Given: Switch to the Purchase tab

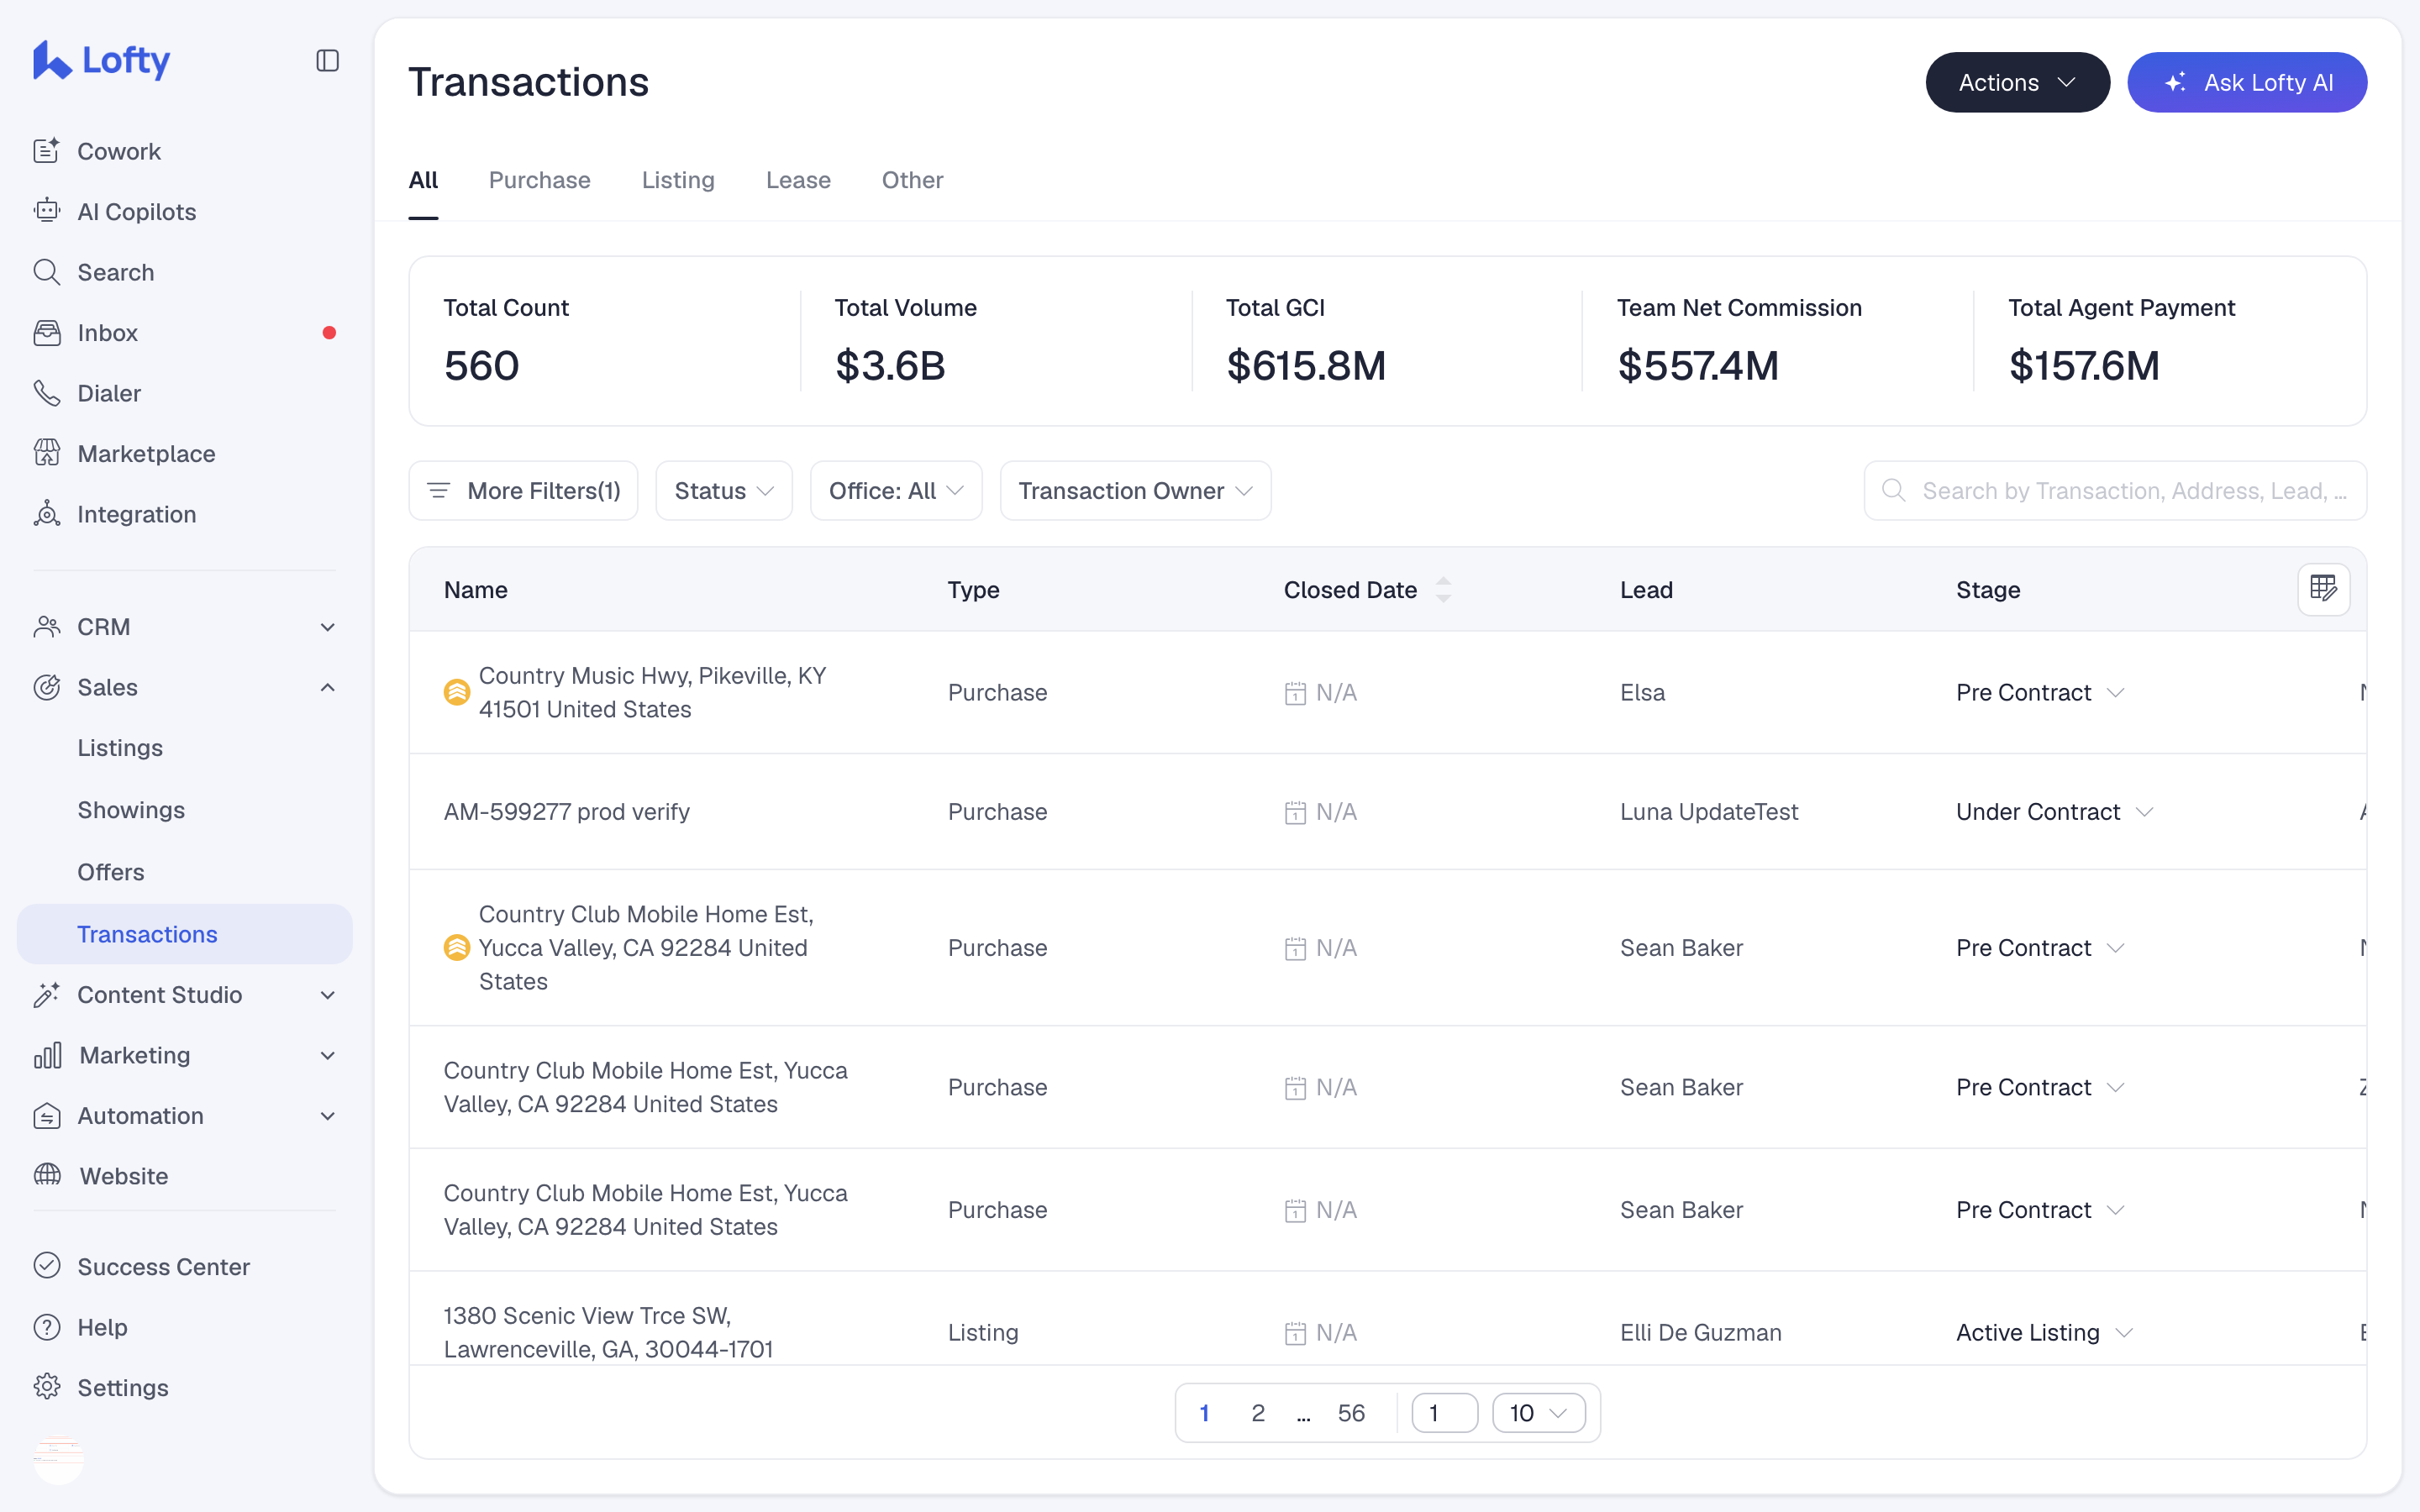Looking at the screenshot, I should 540,180.
